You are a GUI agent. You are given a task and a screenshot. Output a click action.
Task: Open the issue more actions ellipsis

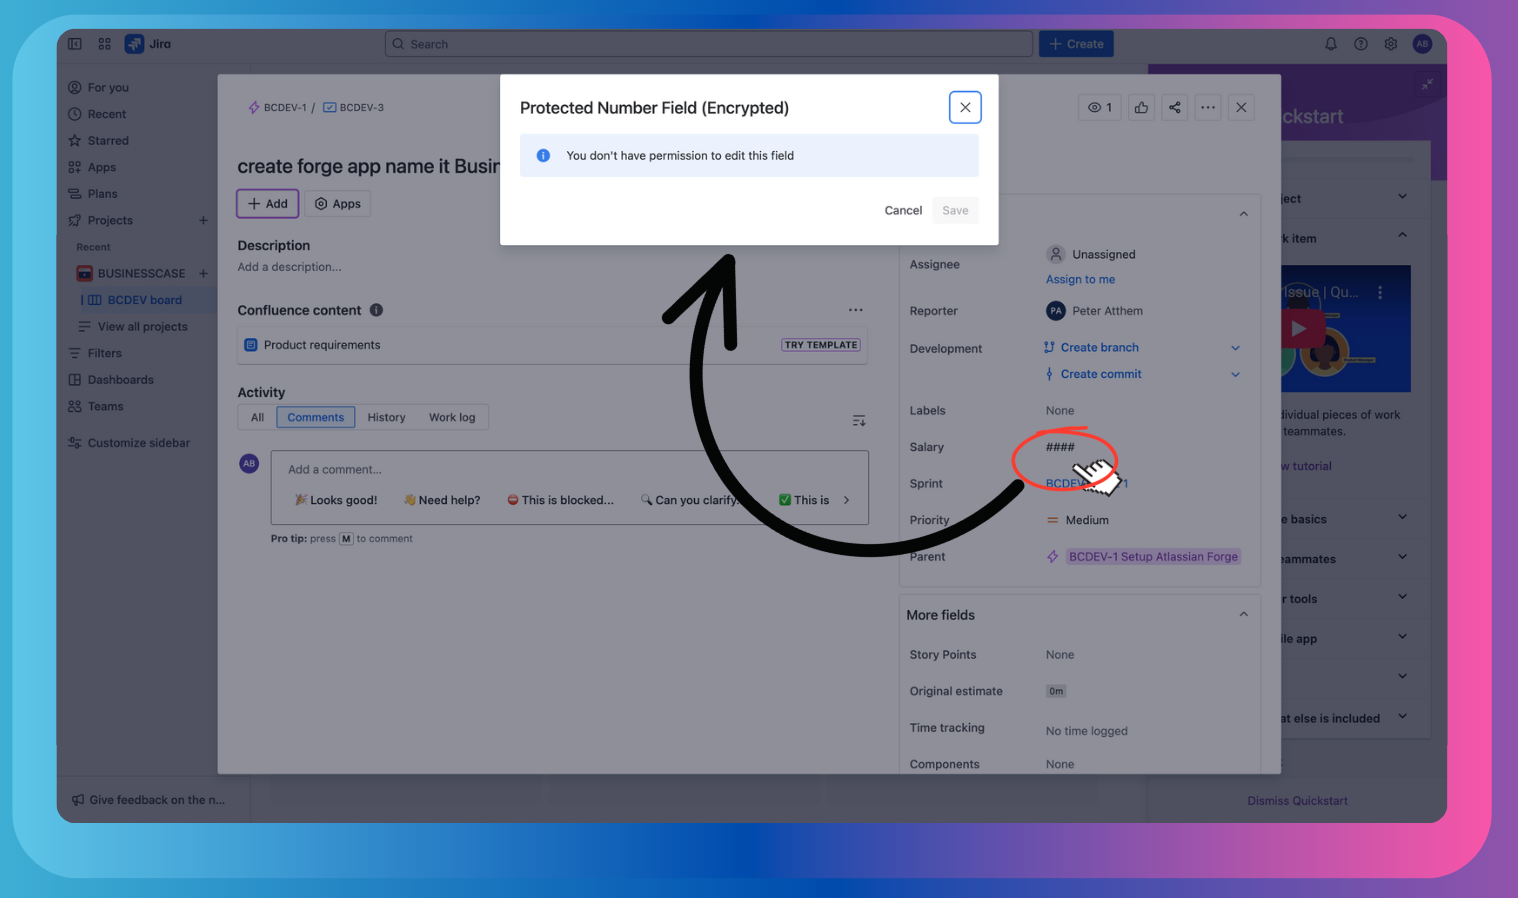click(1208, 107)
